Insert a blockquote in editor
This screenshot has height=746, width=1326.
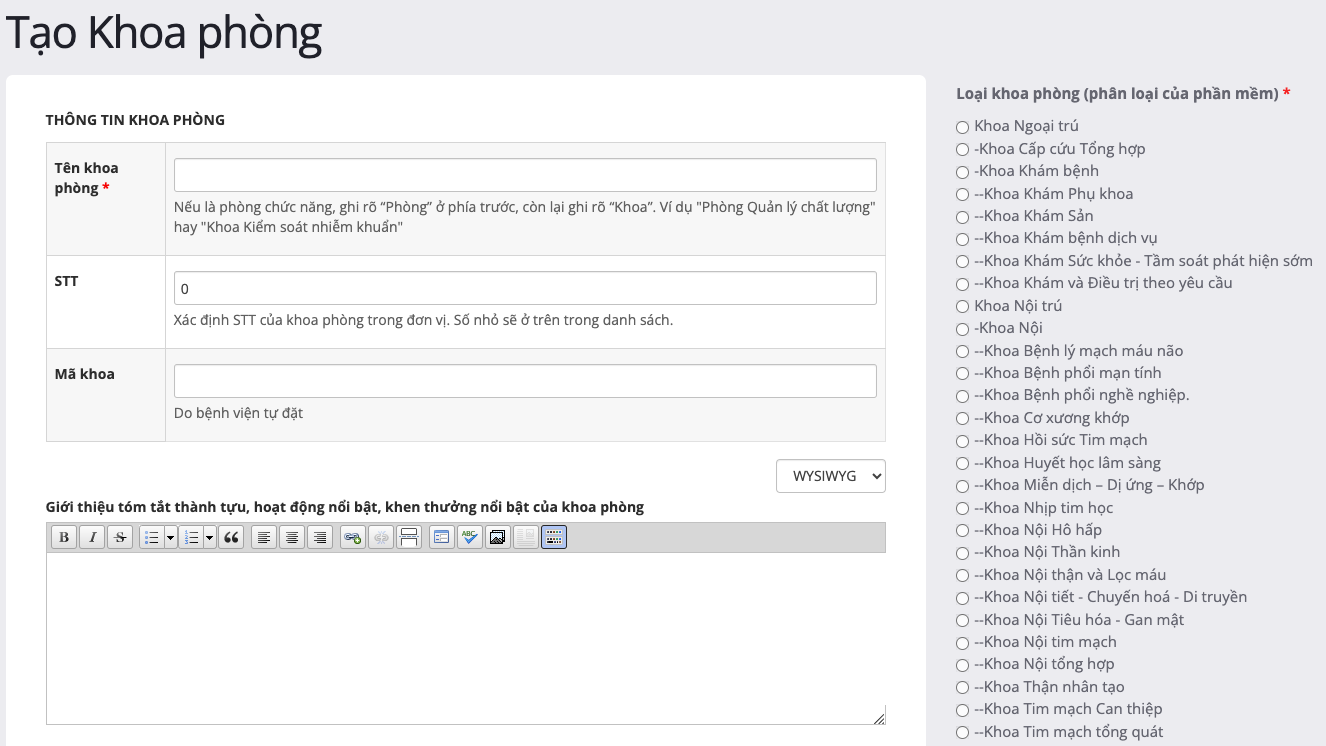click(x=231, y=538)
